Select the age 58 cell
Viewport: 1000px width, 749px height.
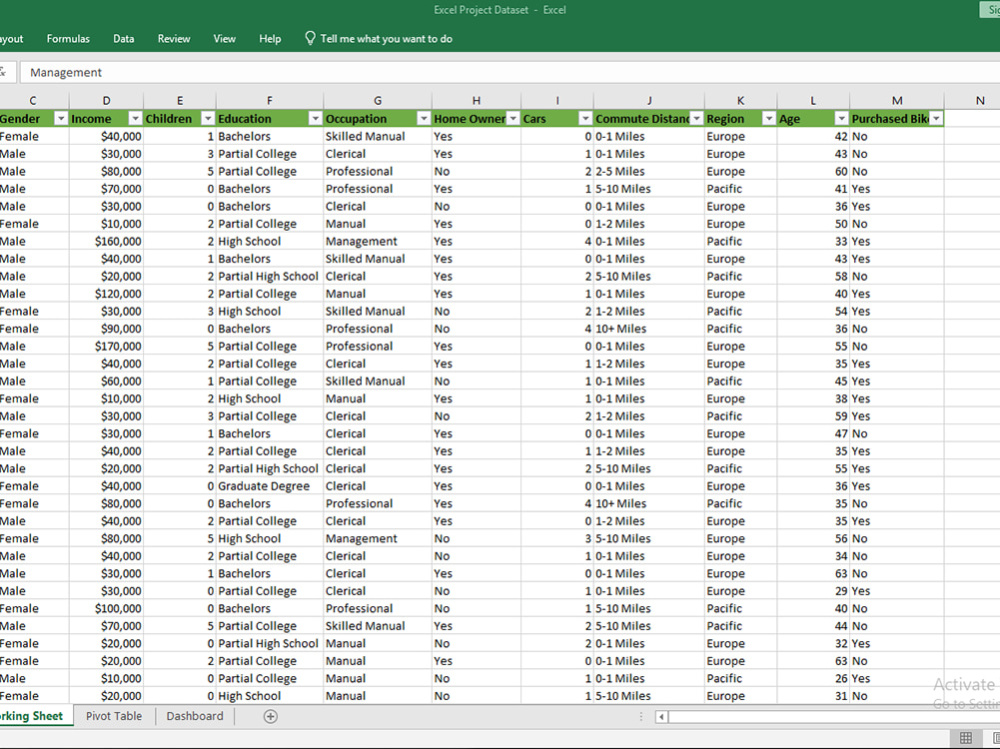coord(813,276)
